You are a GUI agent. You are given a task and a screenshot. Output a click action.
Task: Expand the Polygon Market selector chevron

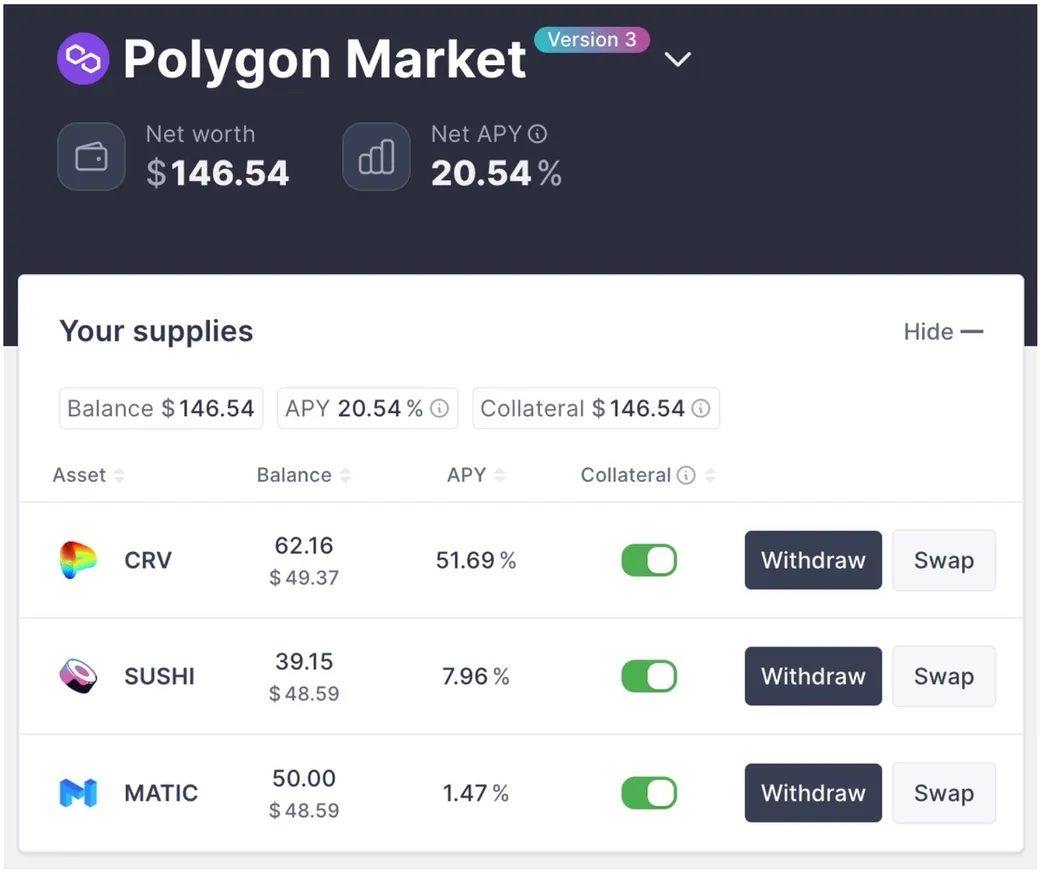click(x=678, y=60)
